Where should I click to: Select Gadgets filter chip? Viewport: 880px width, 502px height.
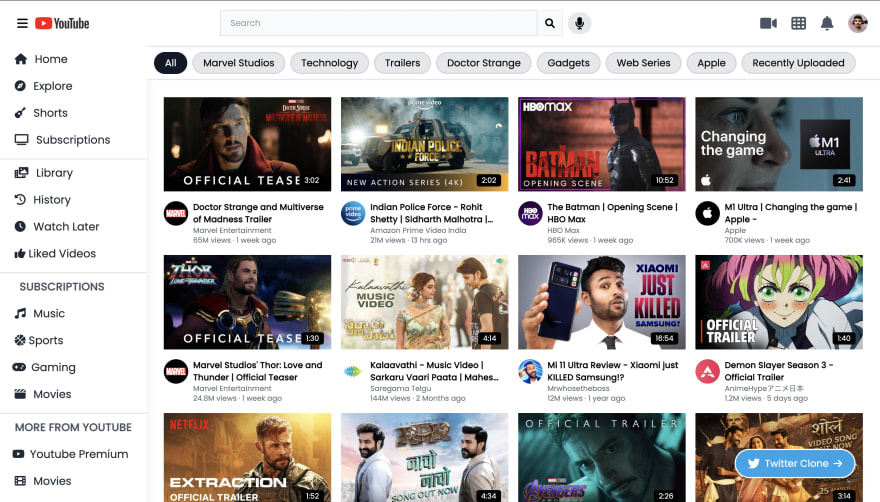pyautogui.click(x=569, y=63)
